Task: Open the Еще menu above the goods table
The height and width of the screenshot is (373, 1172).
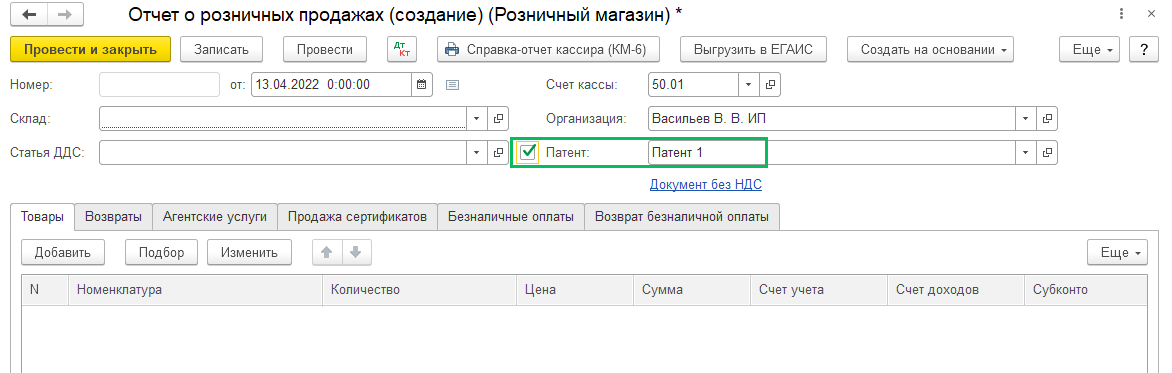Action: 1117,253
